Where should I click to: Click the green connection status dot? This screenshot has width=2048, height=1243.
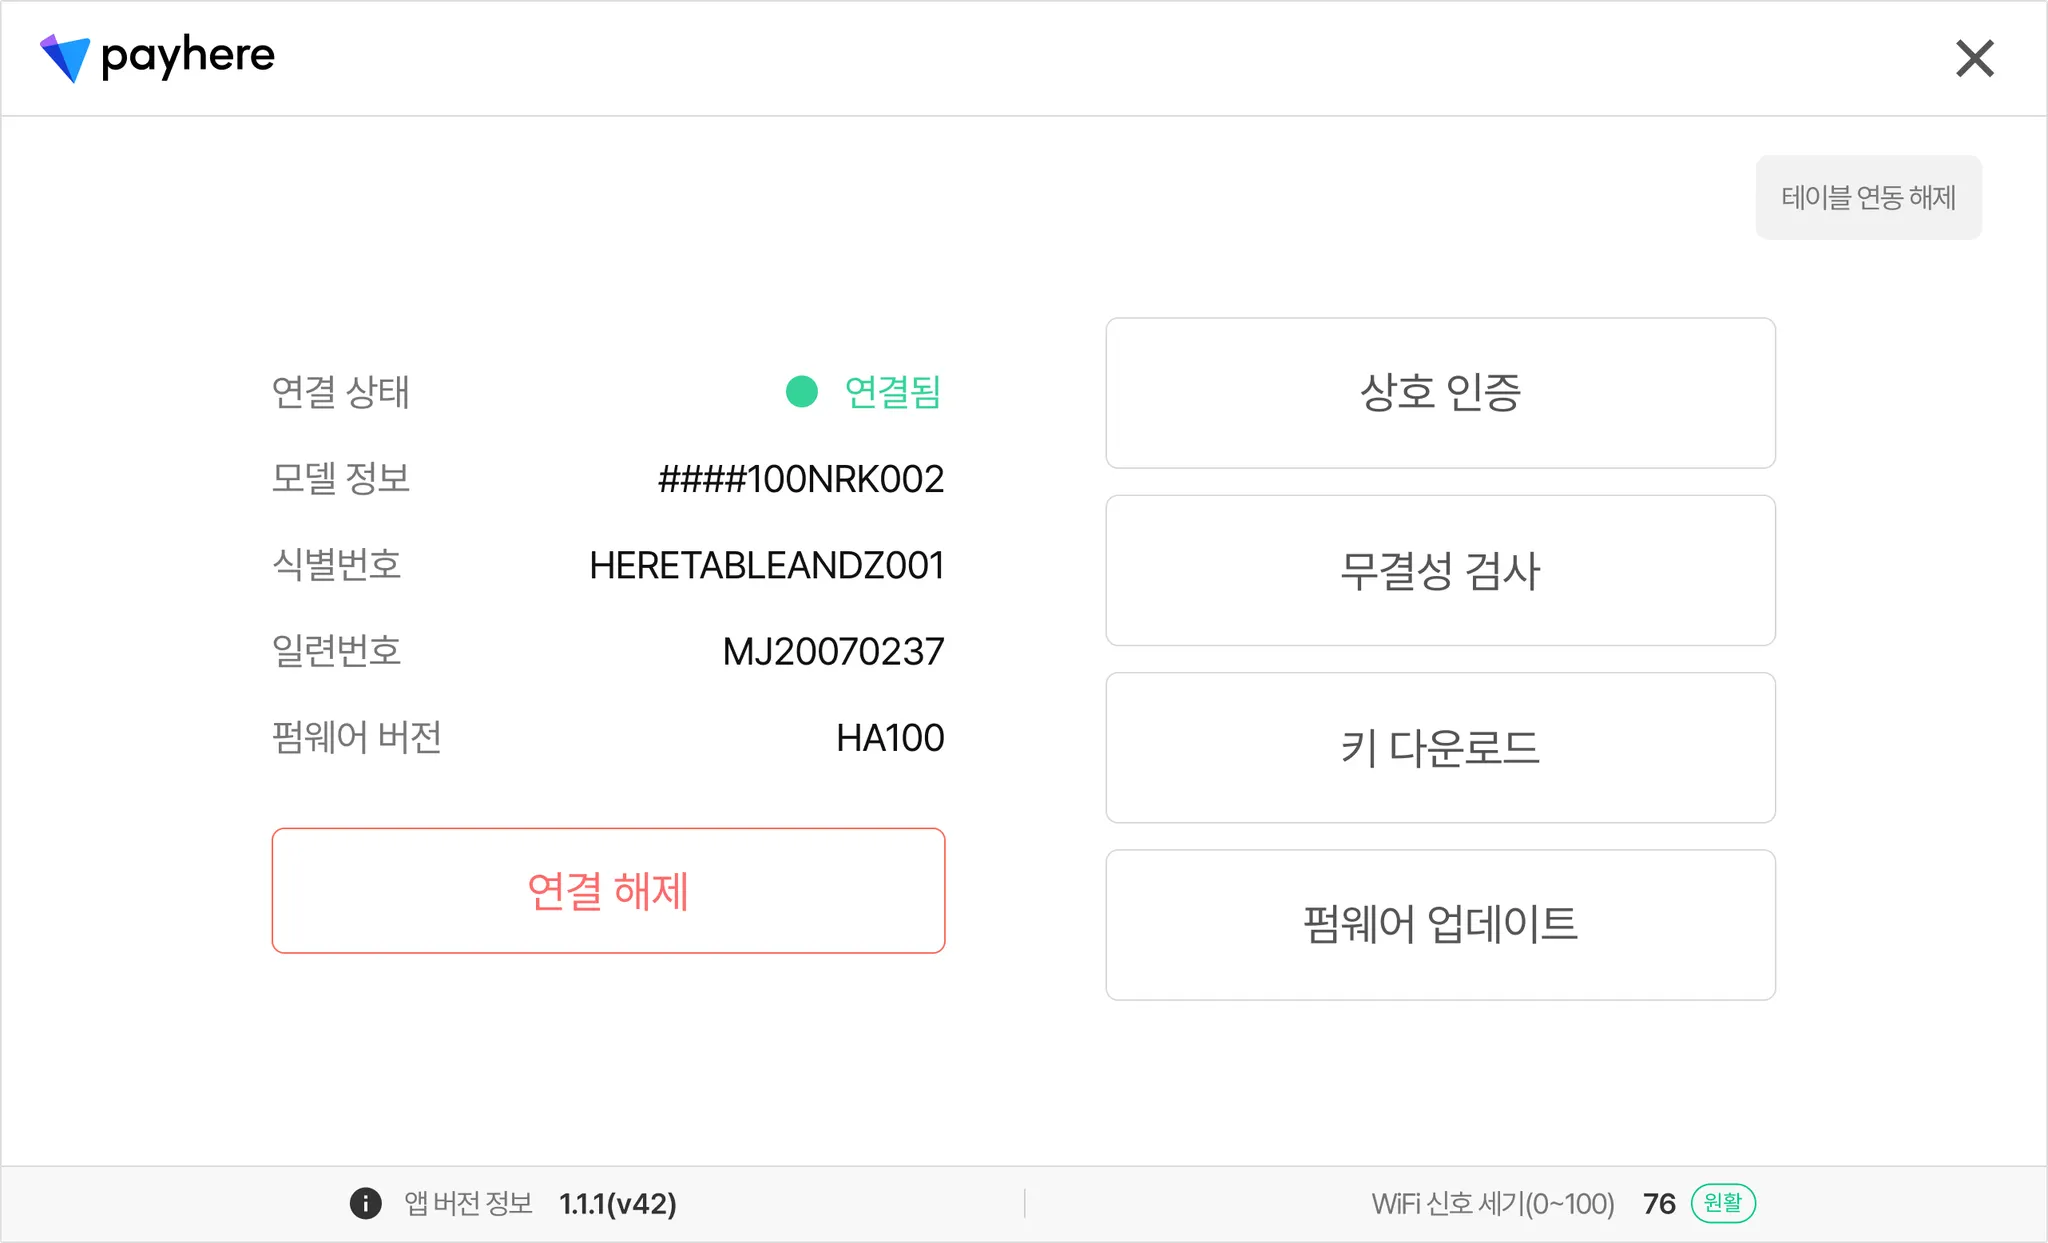click(x=802, y=392)
